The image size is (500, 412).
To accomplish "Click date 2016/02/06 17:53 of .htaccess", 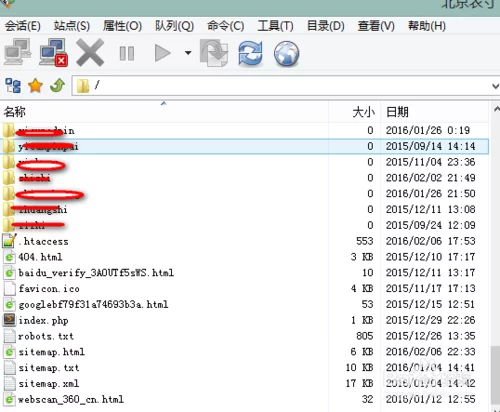I will tap(430, 241).
